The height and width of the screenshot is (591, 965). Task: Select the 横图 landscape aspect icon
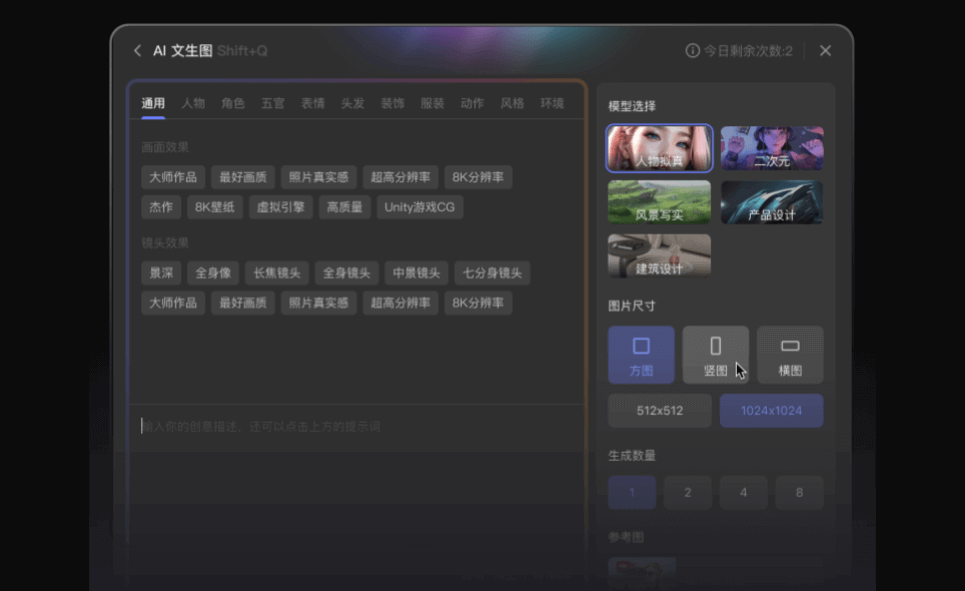click(x=791, y=354)
